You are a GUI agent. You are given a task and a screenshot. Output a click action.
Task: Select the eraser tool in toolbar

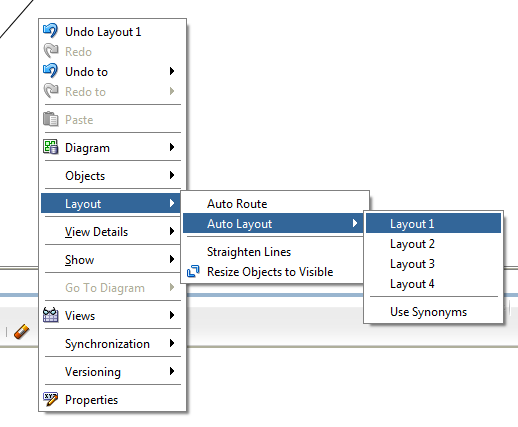[x=22, y=332]
